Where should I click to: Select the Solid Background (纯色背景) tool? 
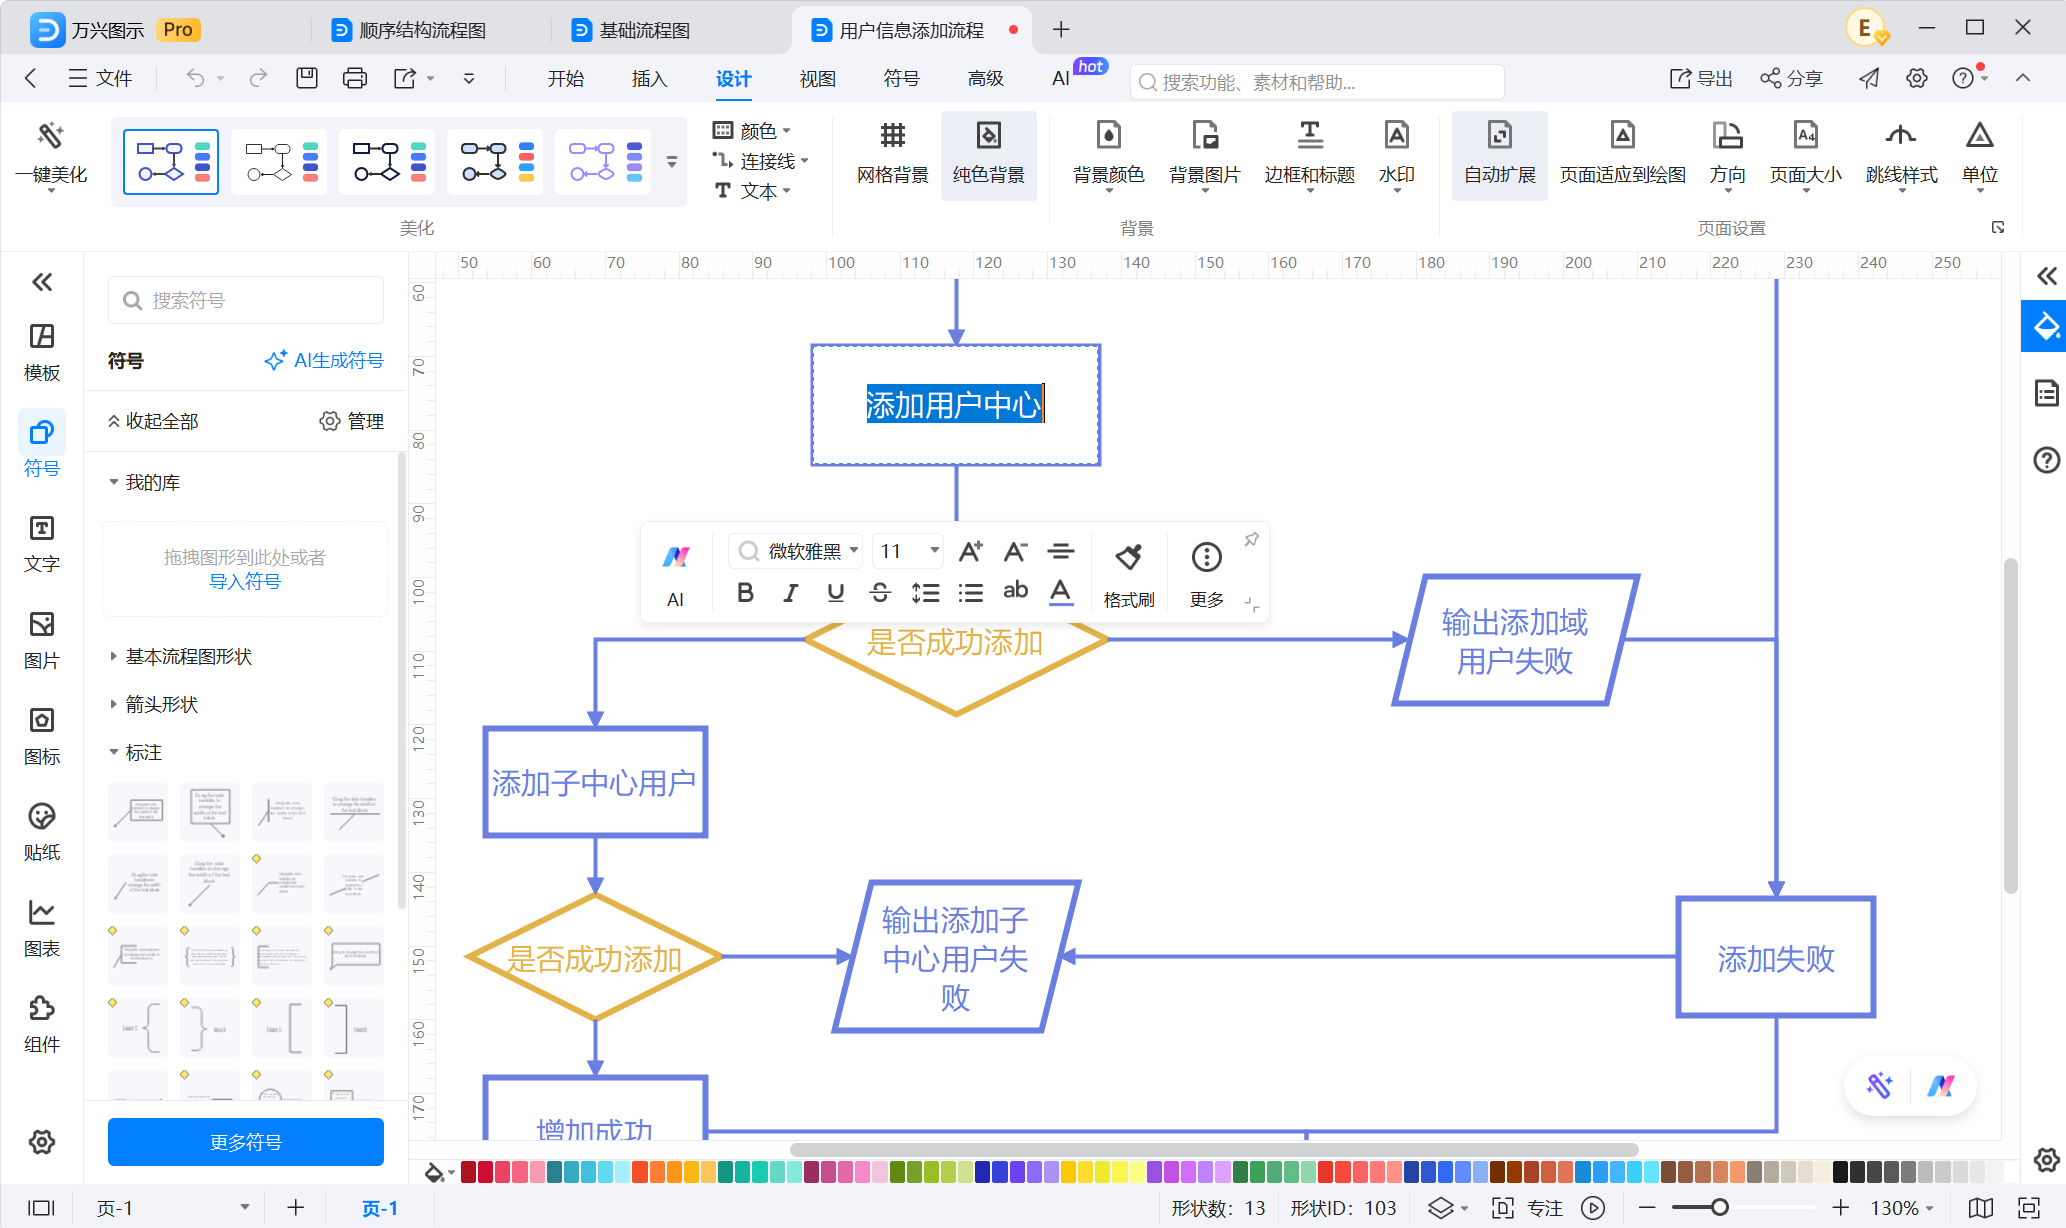(988, 153)
